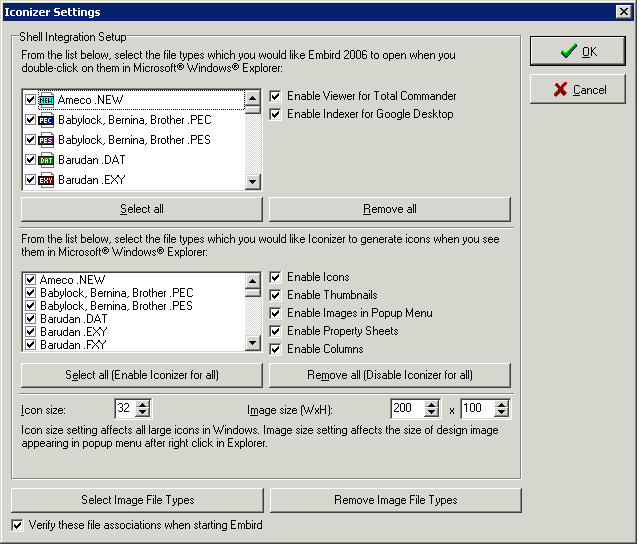Click Remove all (Disable Iconizer for all)
The image size is (640, 544).
click(x=390, y=375)
